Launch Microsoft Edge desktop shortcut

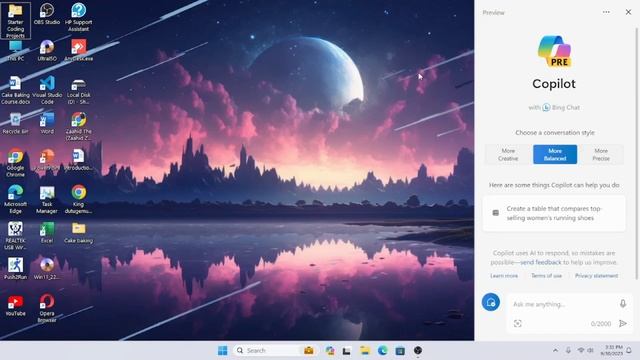tap(16, 199)
